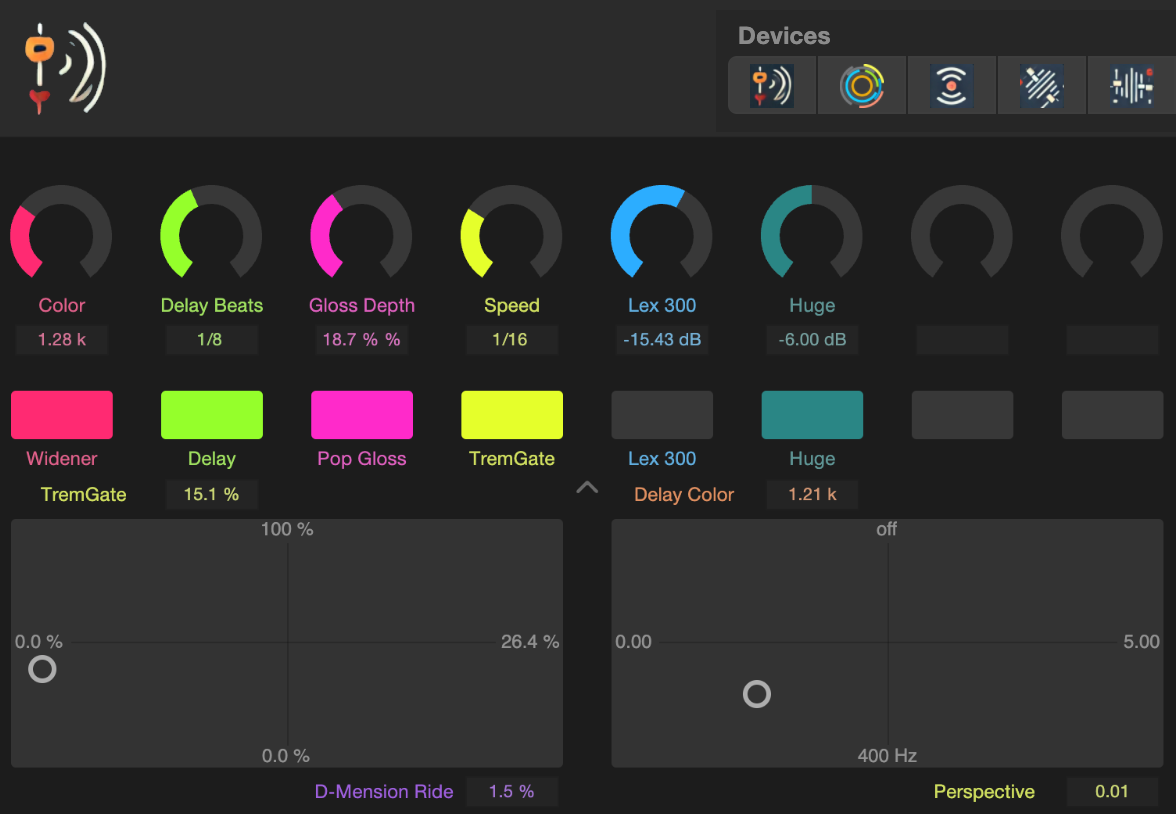
Task: Click the Huge value -6.00 dB
Action: coord(812,340)
